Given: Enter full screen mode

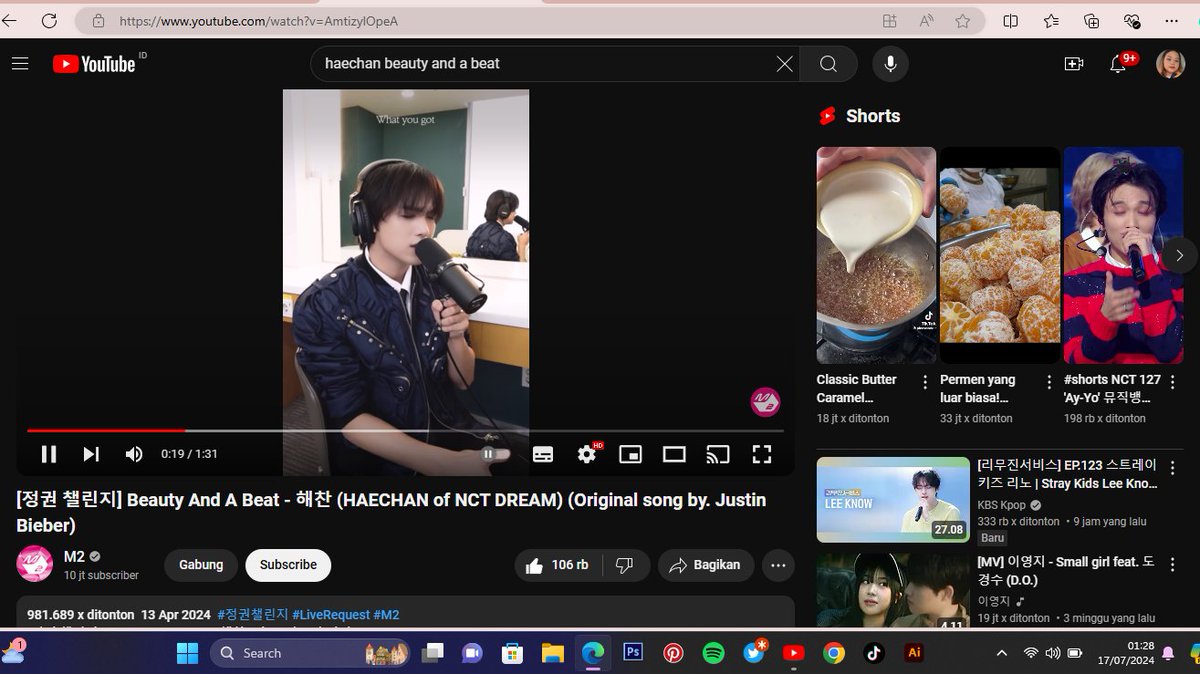Looking at the screenshot, I should [762, 454].
